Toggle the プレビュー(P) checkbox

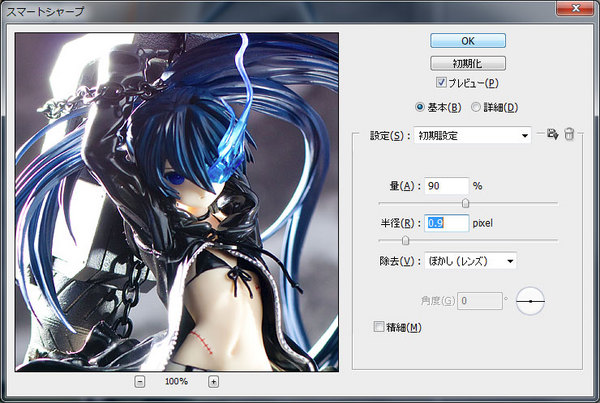click(x=441, y=82)
